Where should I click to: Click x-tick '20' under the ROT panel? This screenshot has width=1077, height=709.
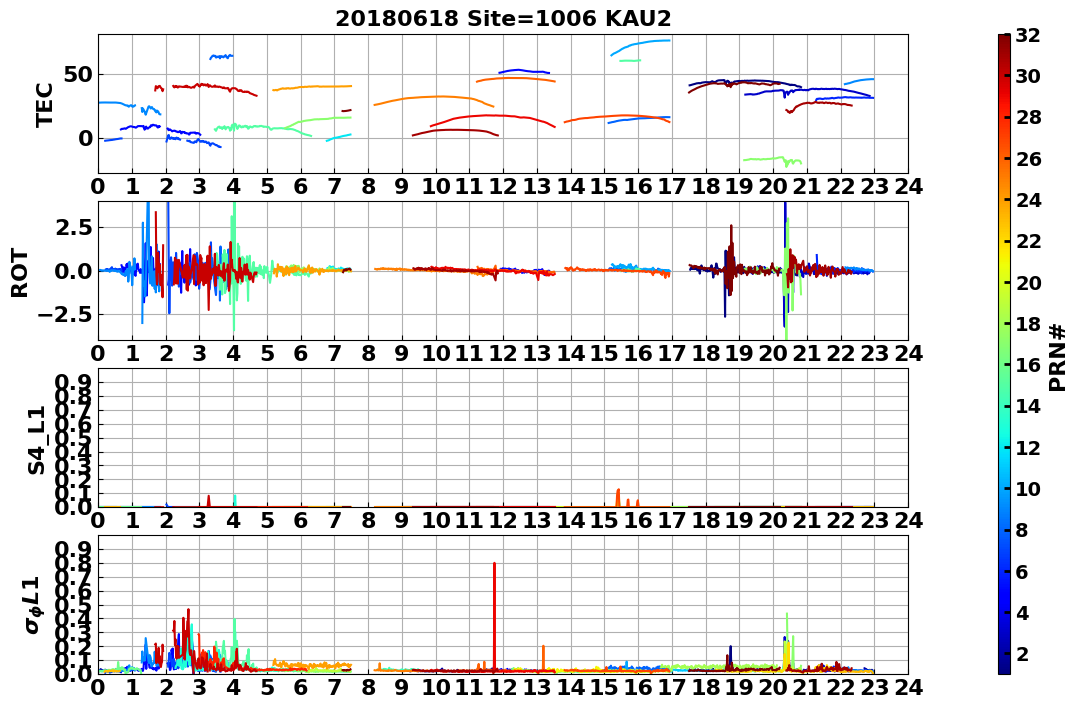click(773, 353)
